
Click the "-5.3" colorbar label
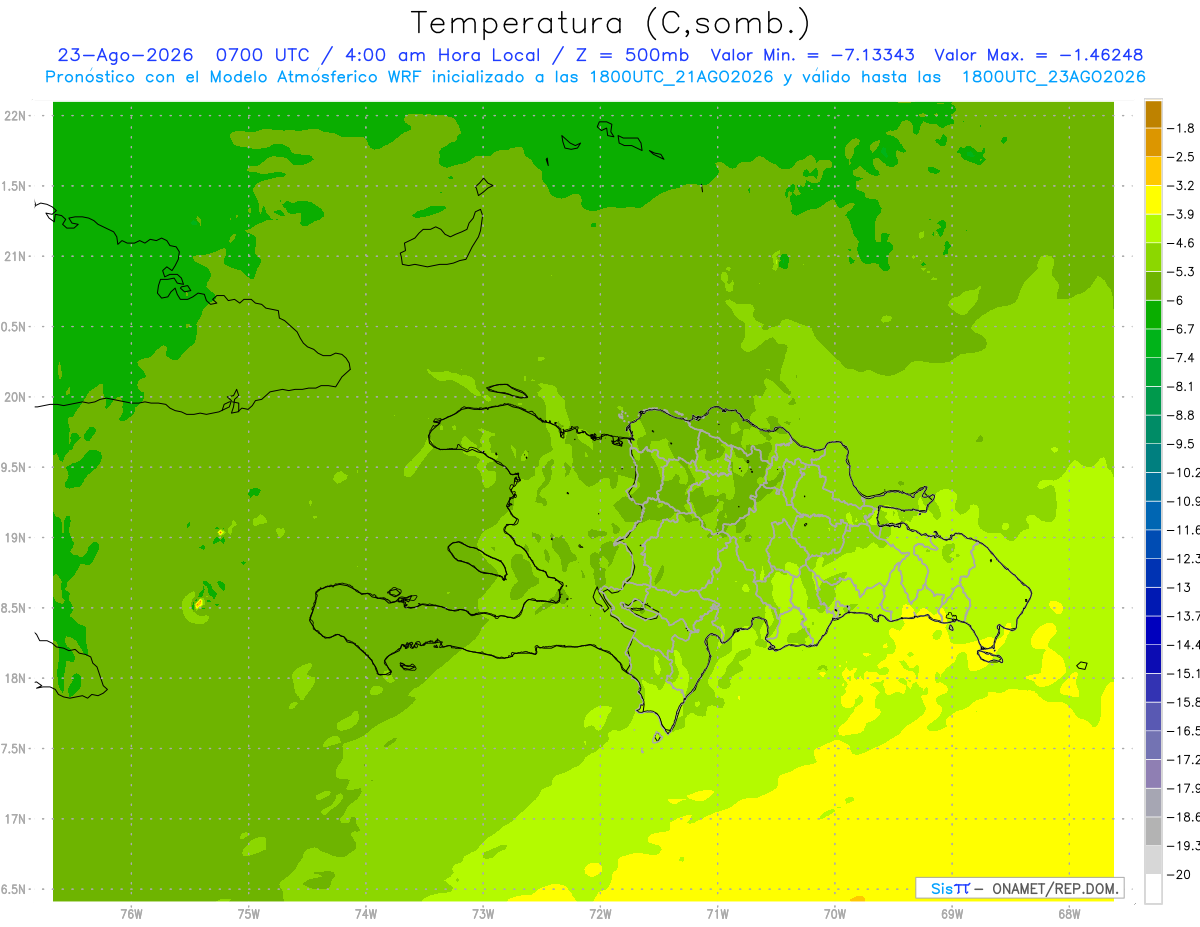point(1183,272)
